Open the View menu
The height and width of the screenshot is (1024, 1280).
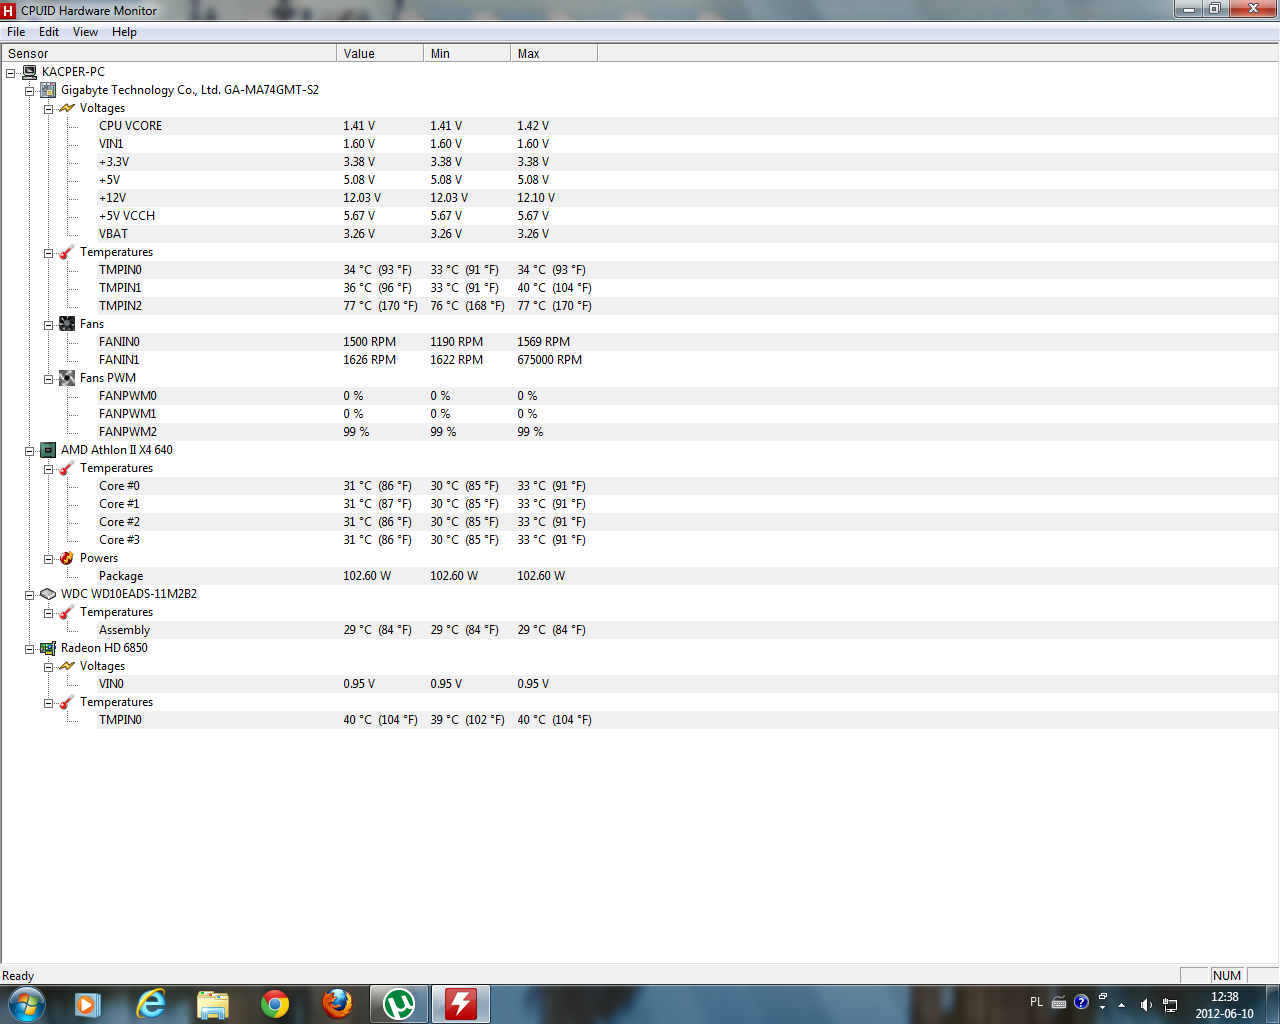(85, 32)
